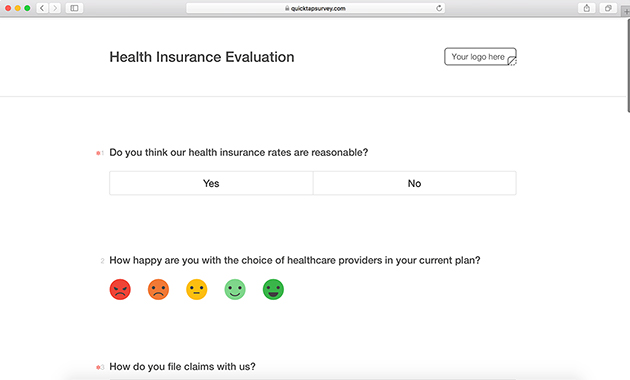Show all tabs overview button
This screenshot has height=380, width=630.
[608, 8]
